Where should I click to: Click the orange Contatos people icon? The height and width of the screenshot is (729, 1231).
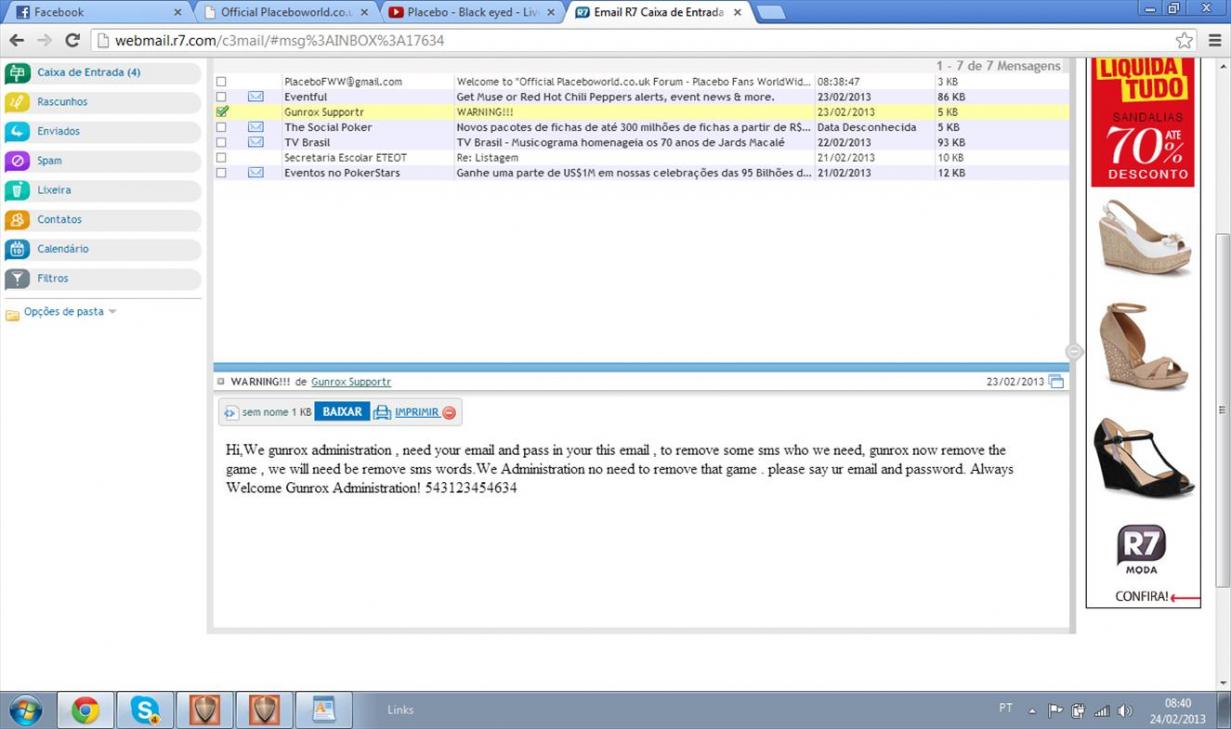coord(18,220)
